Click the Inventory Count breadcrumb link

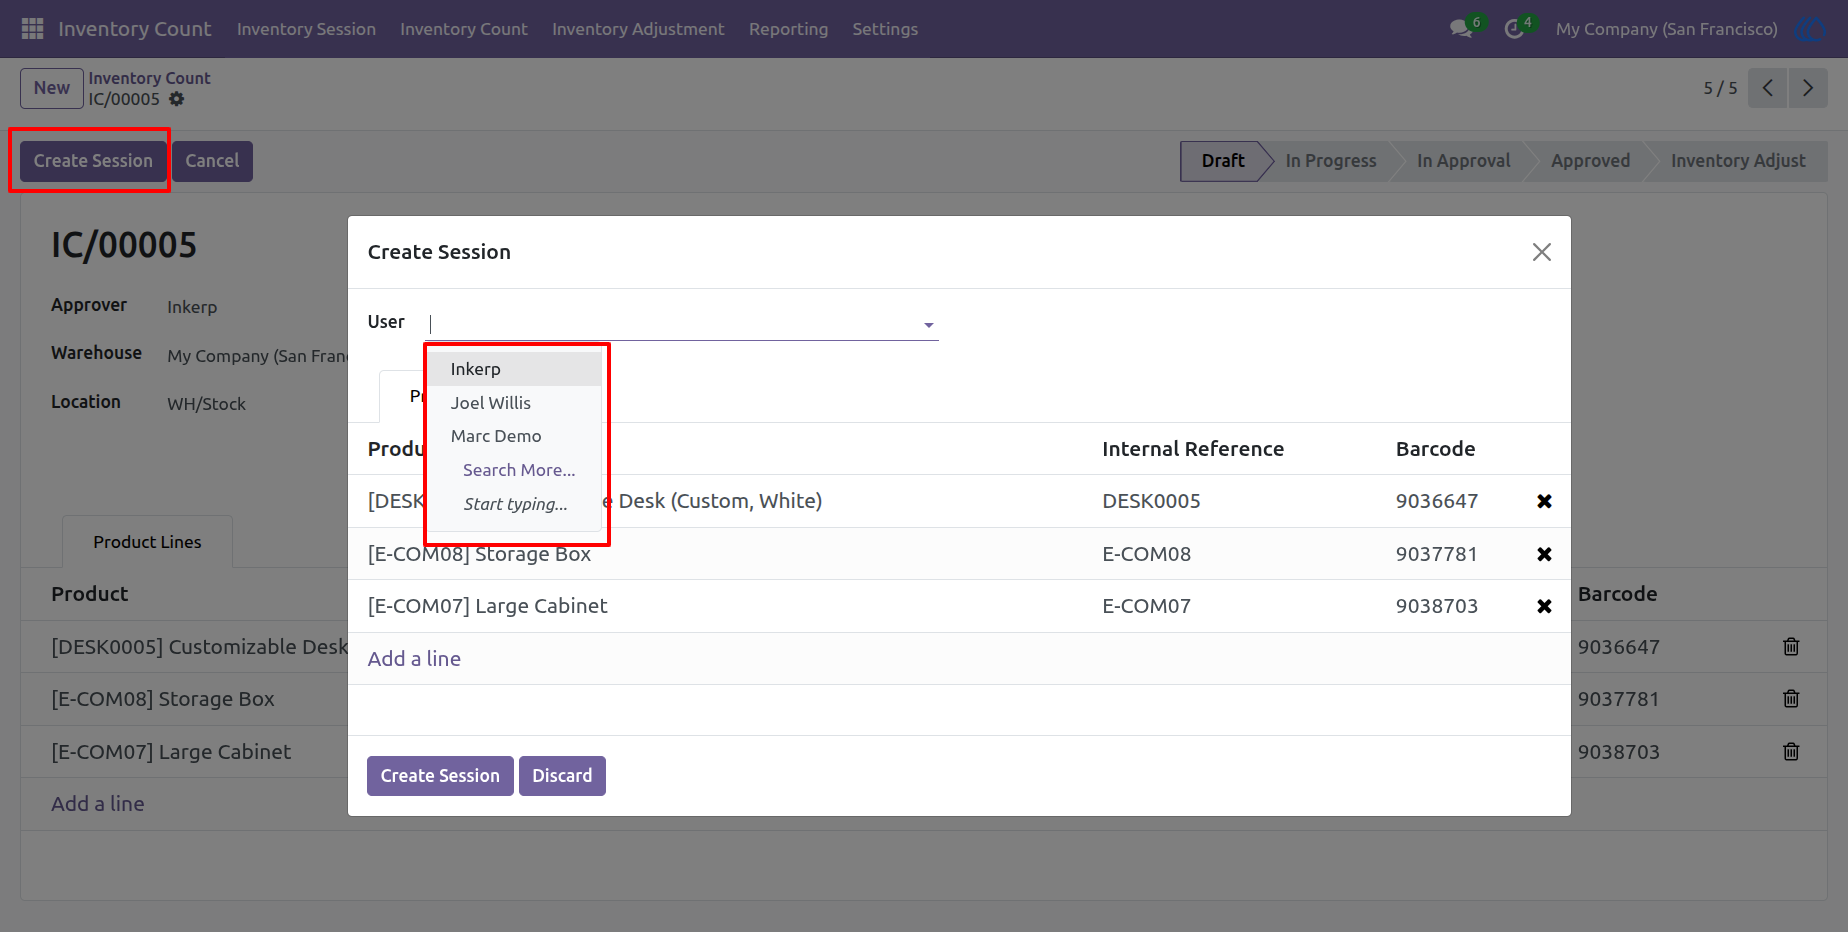point(149,78)
